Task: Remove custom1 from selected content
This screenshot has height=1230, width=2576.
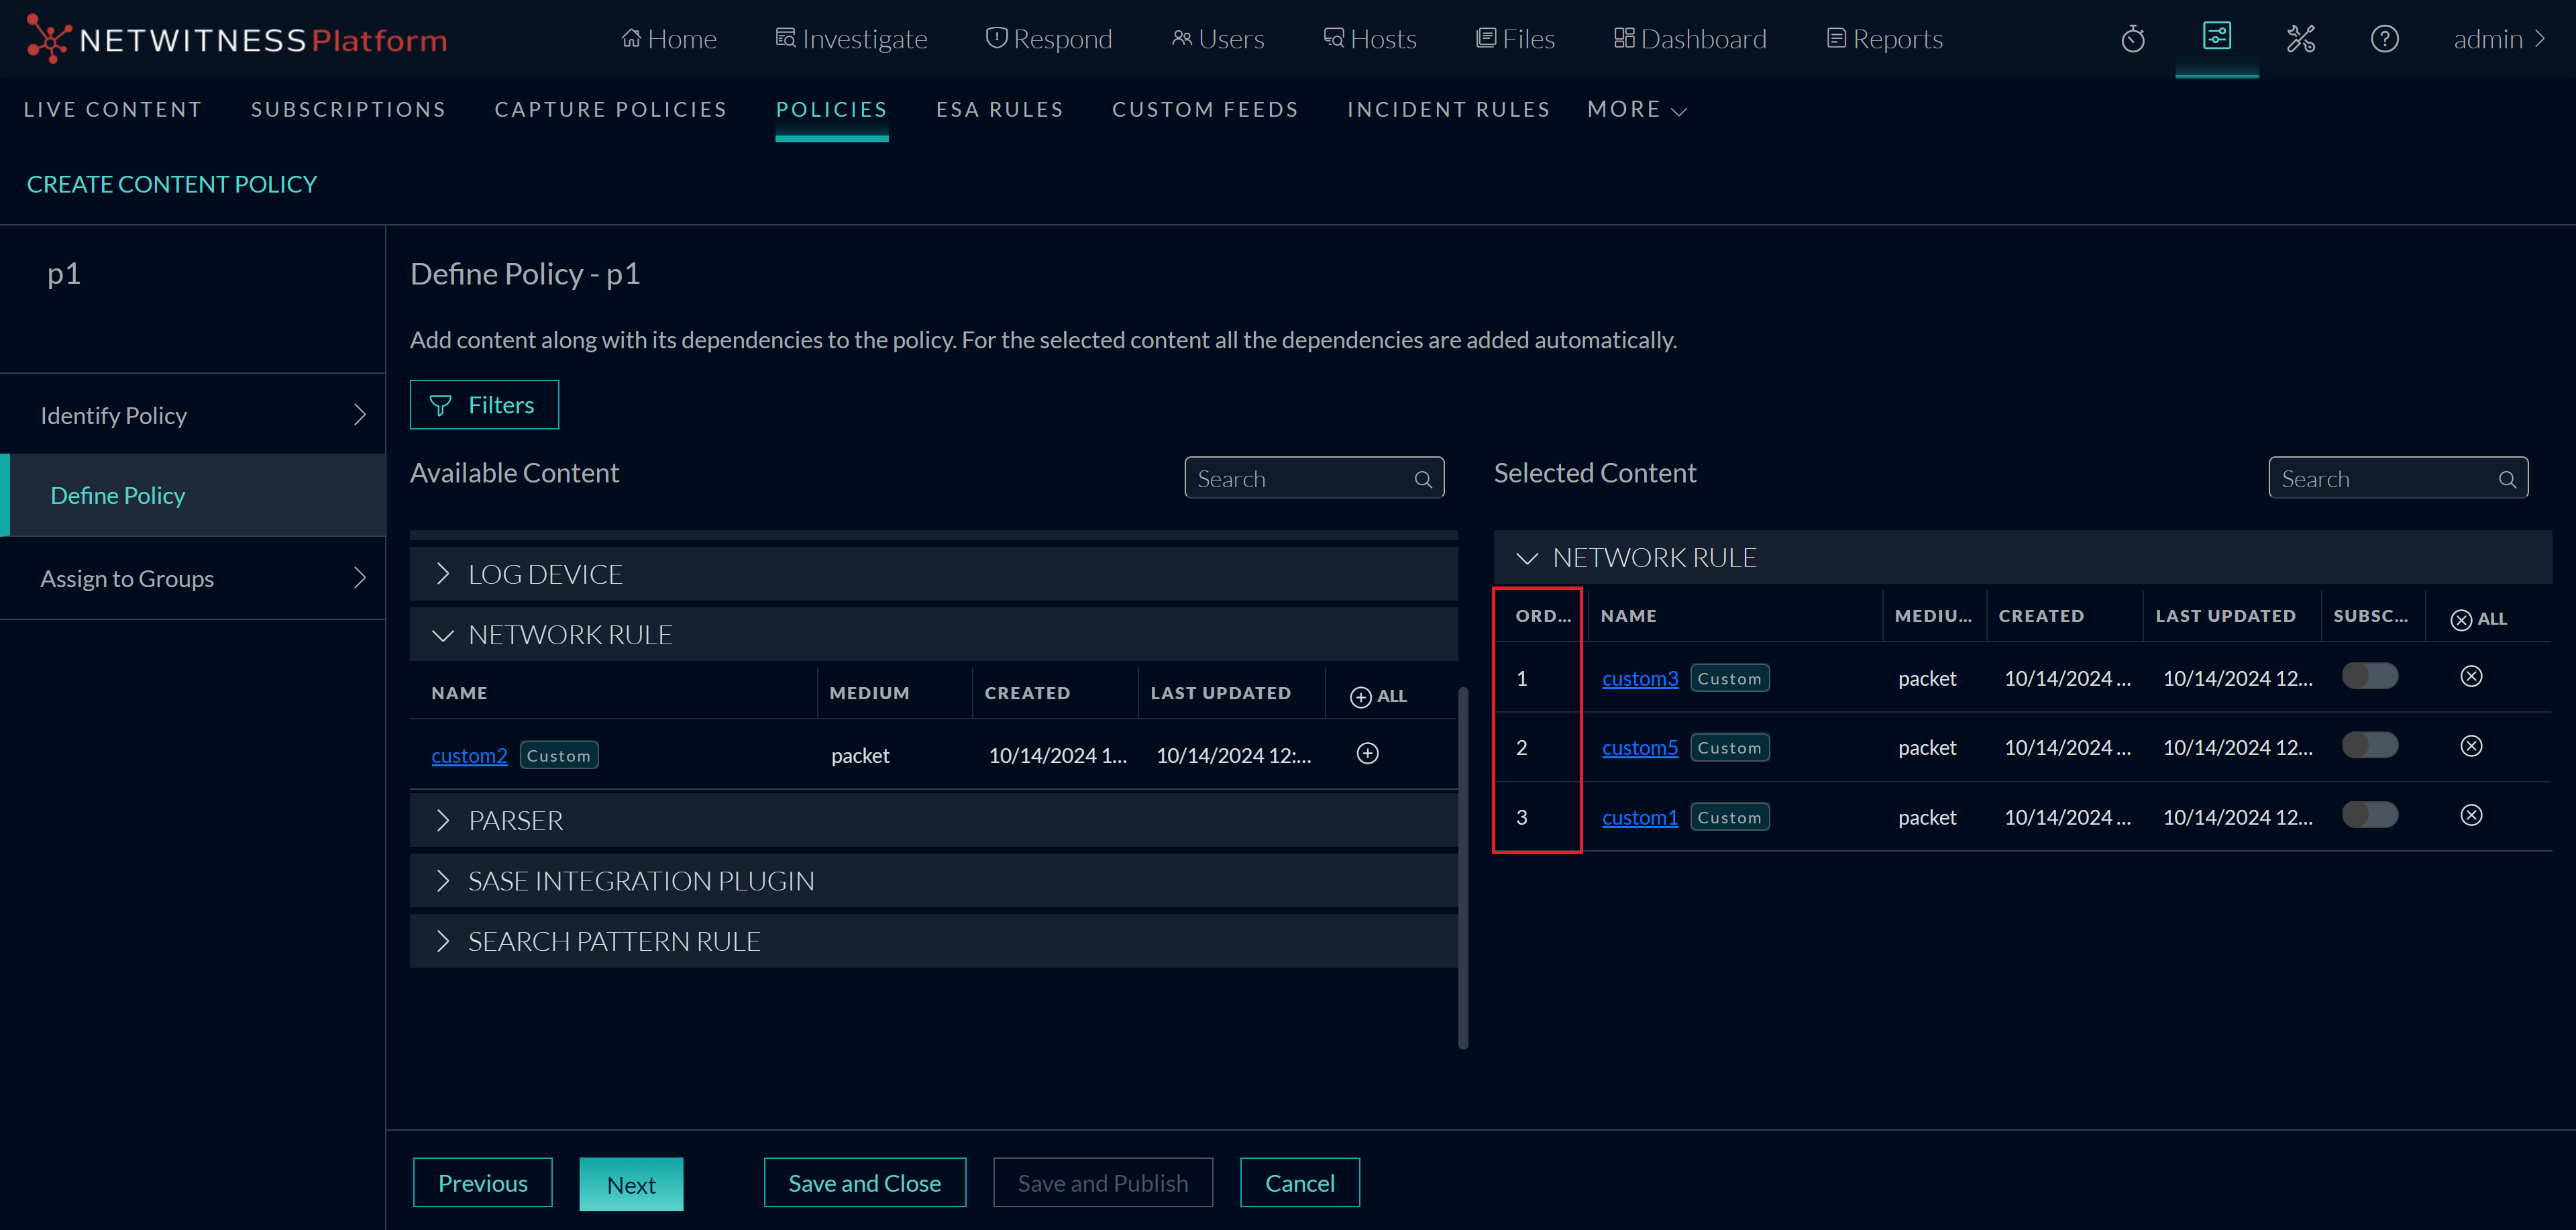Action: coord(2470,816)
